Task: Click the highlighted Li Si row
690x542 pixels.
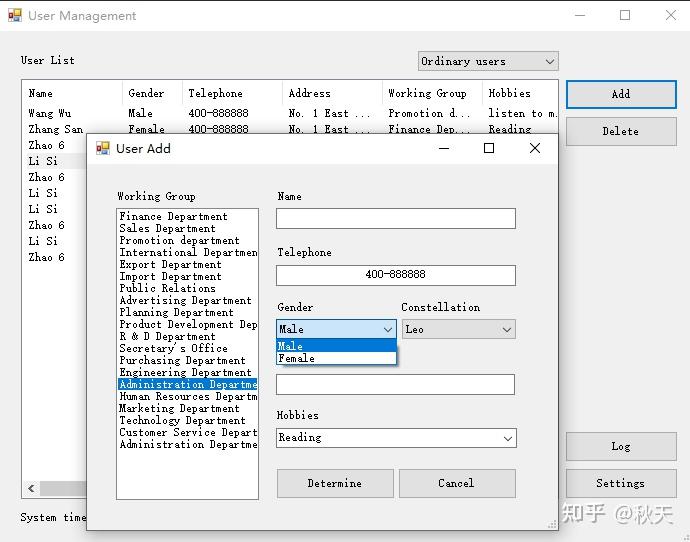Action: 55,161
